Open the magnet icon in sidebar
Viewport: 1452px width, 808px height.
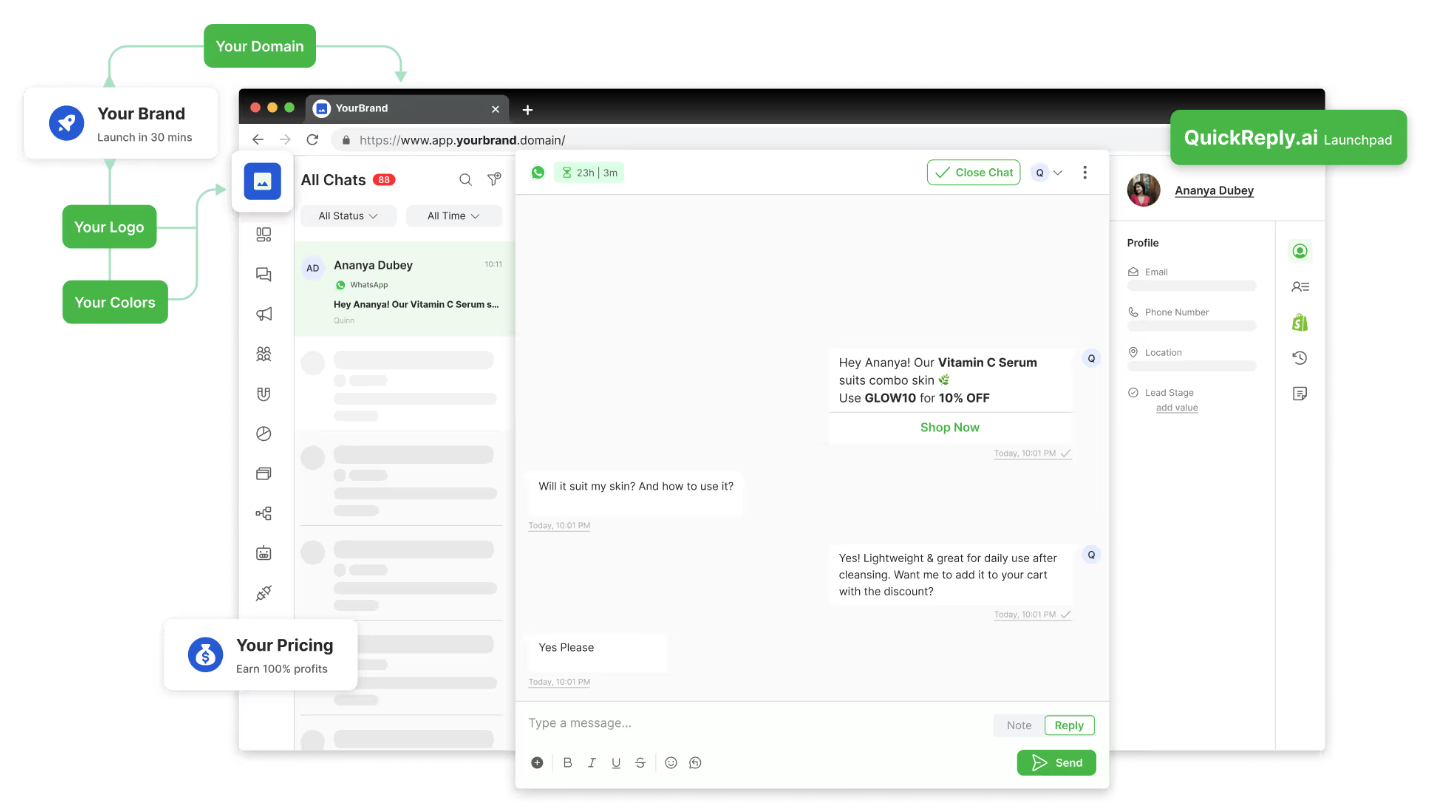tap(264, 394)
